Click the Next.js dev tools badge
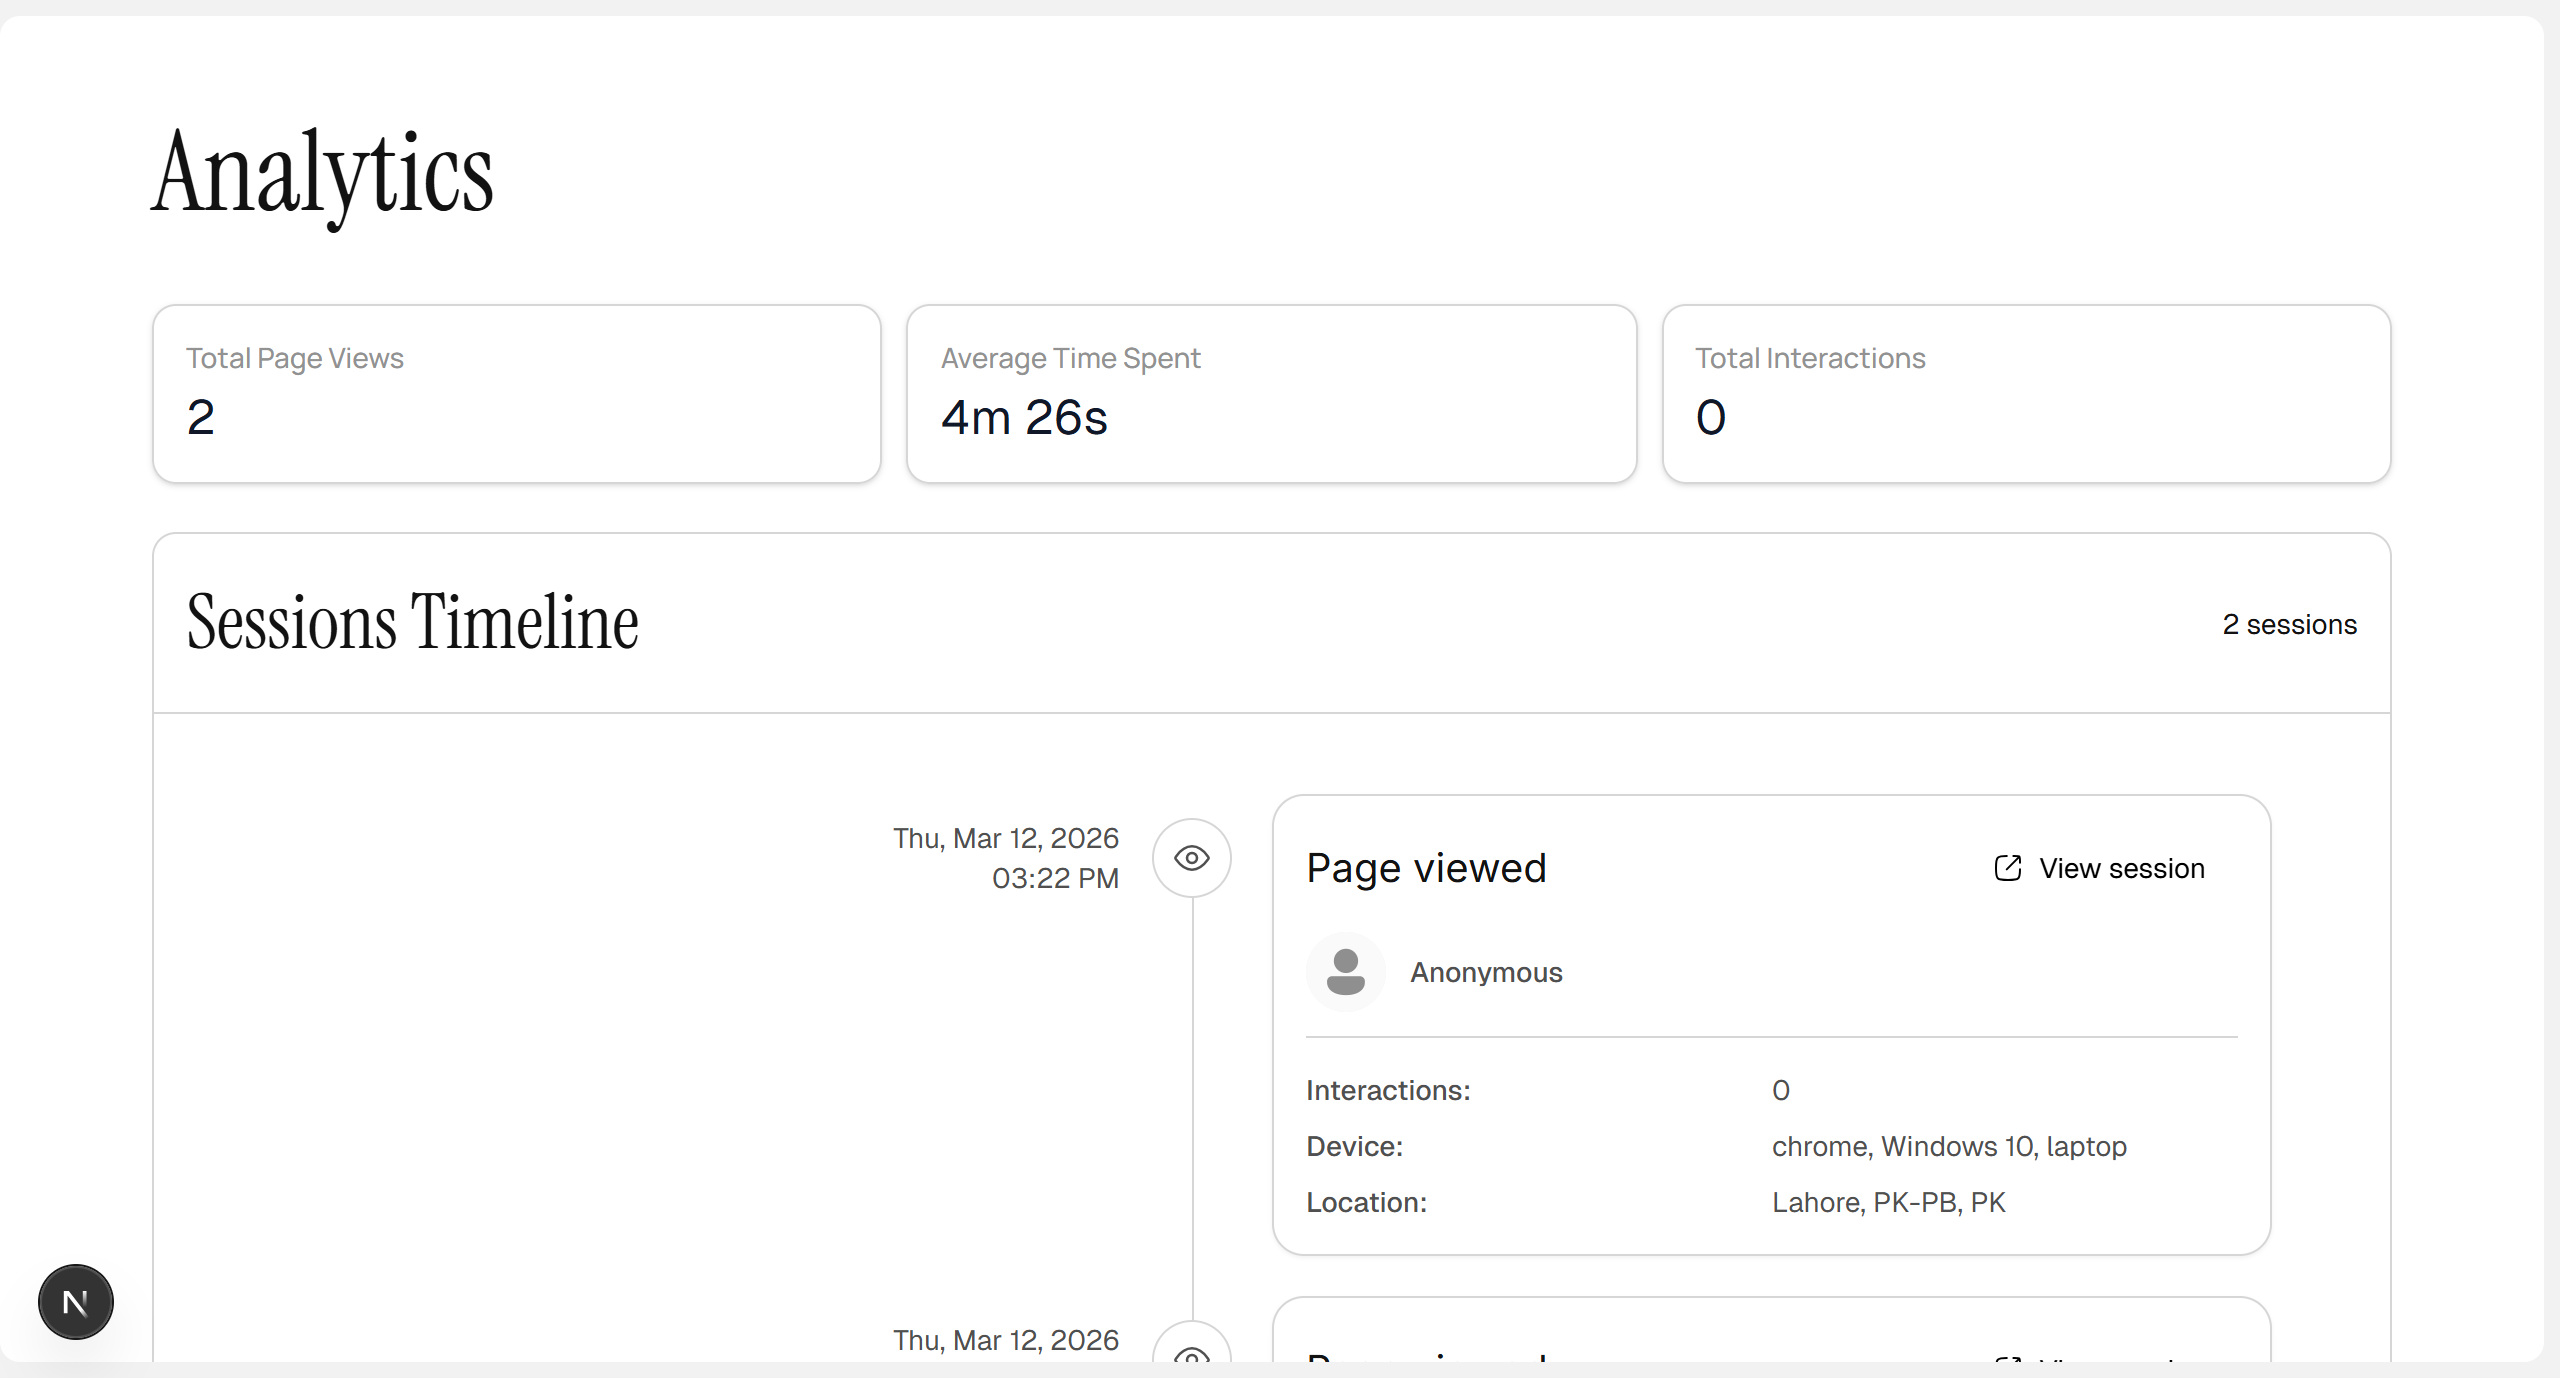The width and height of the screenshot is (2560, 1378). (76, 1302)
